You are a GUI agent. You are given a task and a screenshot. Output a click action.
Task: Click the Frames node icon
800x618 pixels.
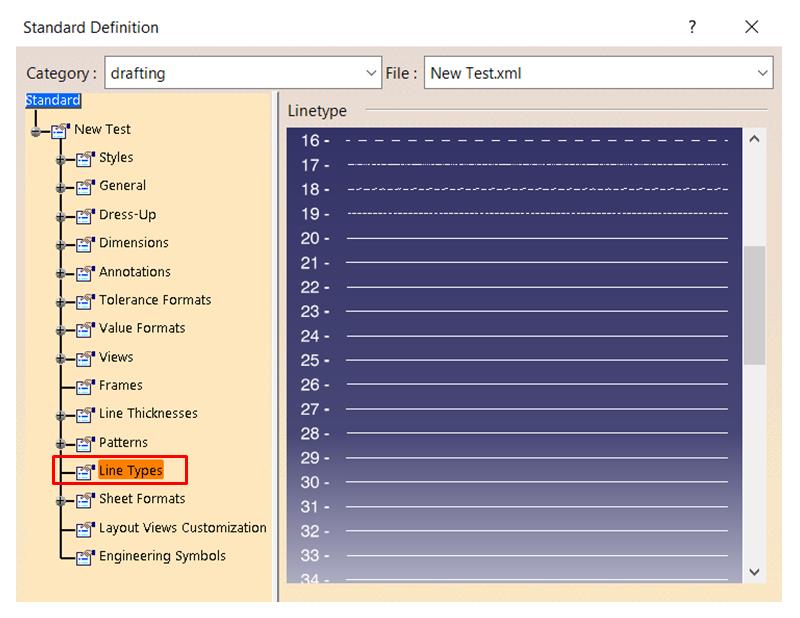83,385
